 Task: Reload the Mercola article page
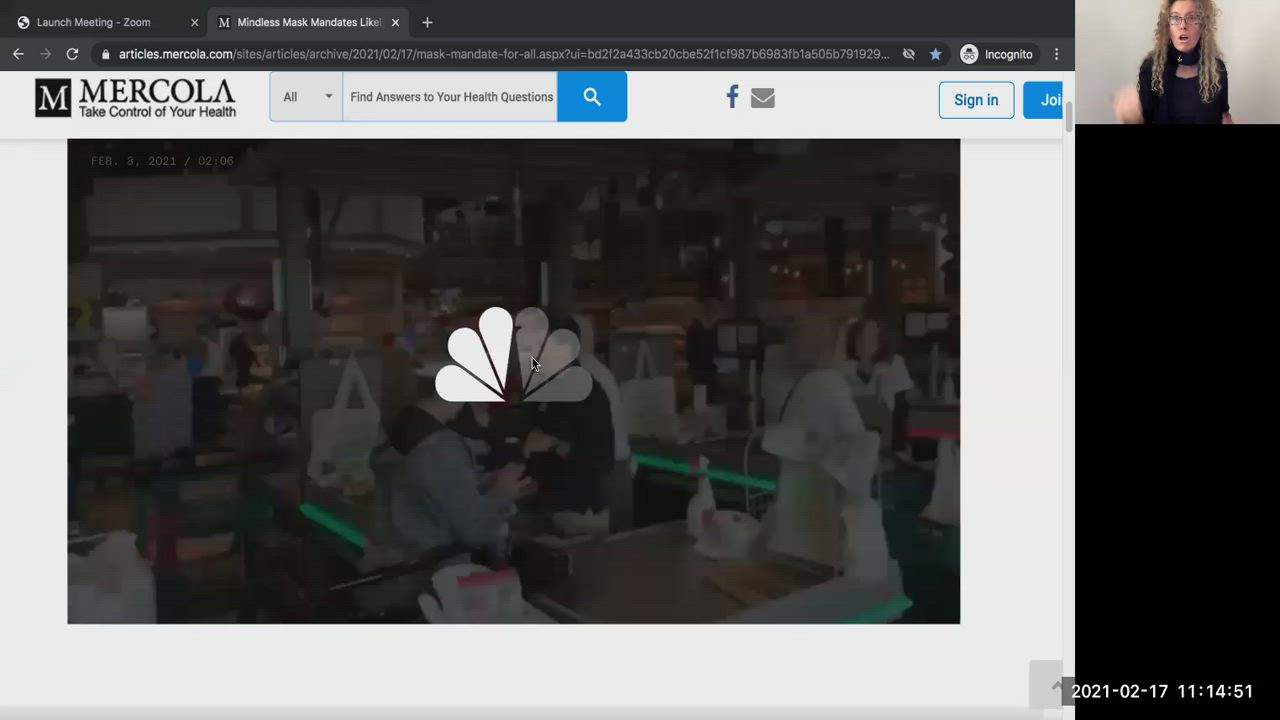pyautogui.click(x=72, y=54)
